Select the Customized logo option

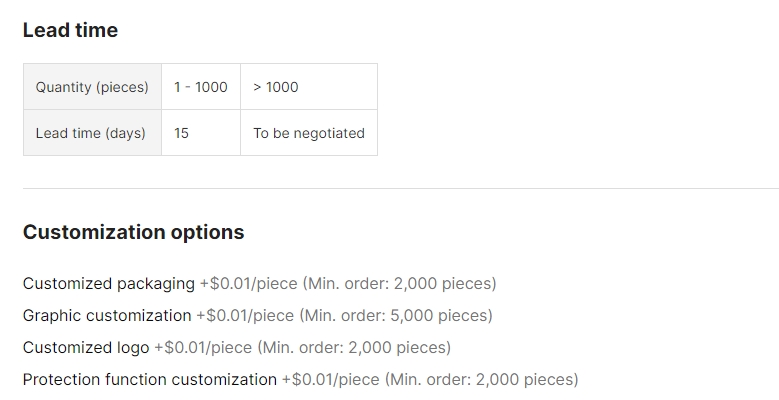pyautogui.click(x=86, y=347)
